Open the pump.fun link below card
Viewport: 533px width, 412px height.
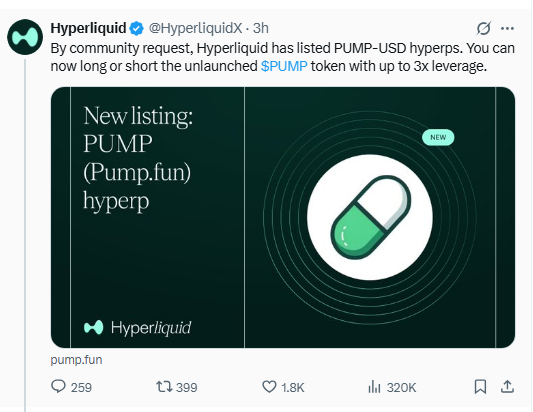(76, 360)
